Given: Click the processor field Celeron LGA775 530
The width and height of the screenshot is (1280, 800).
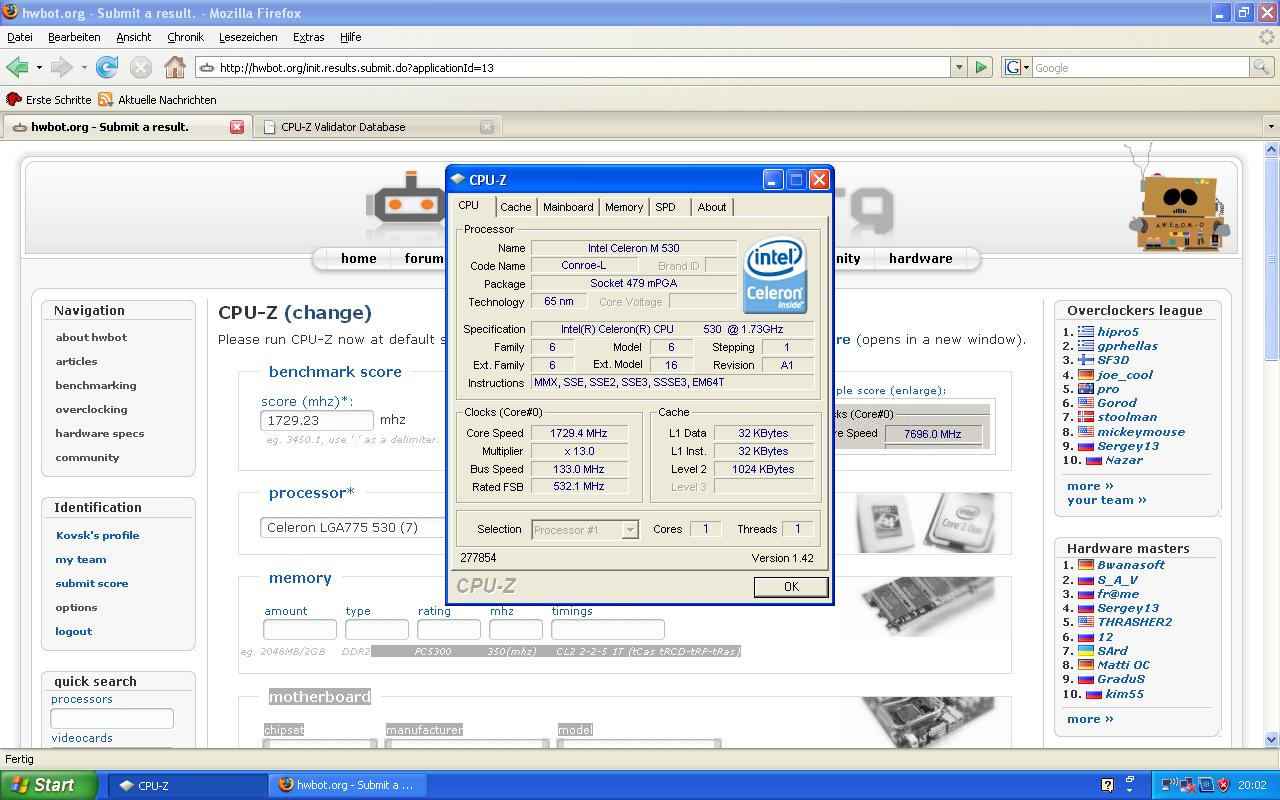Looking at the screenshot, I should [x=353, y=527].
